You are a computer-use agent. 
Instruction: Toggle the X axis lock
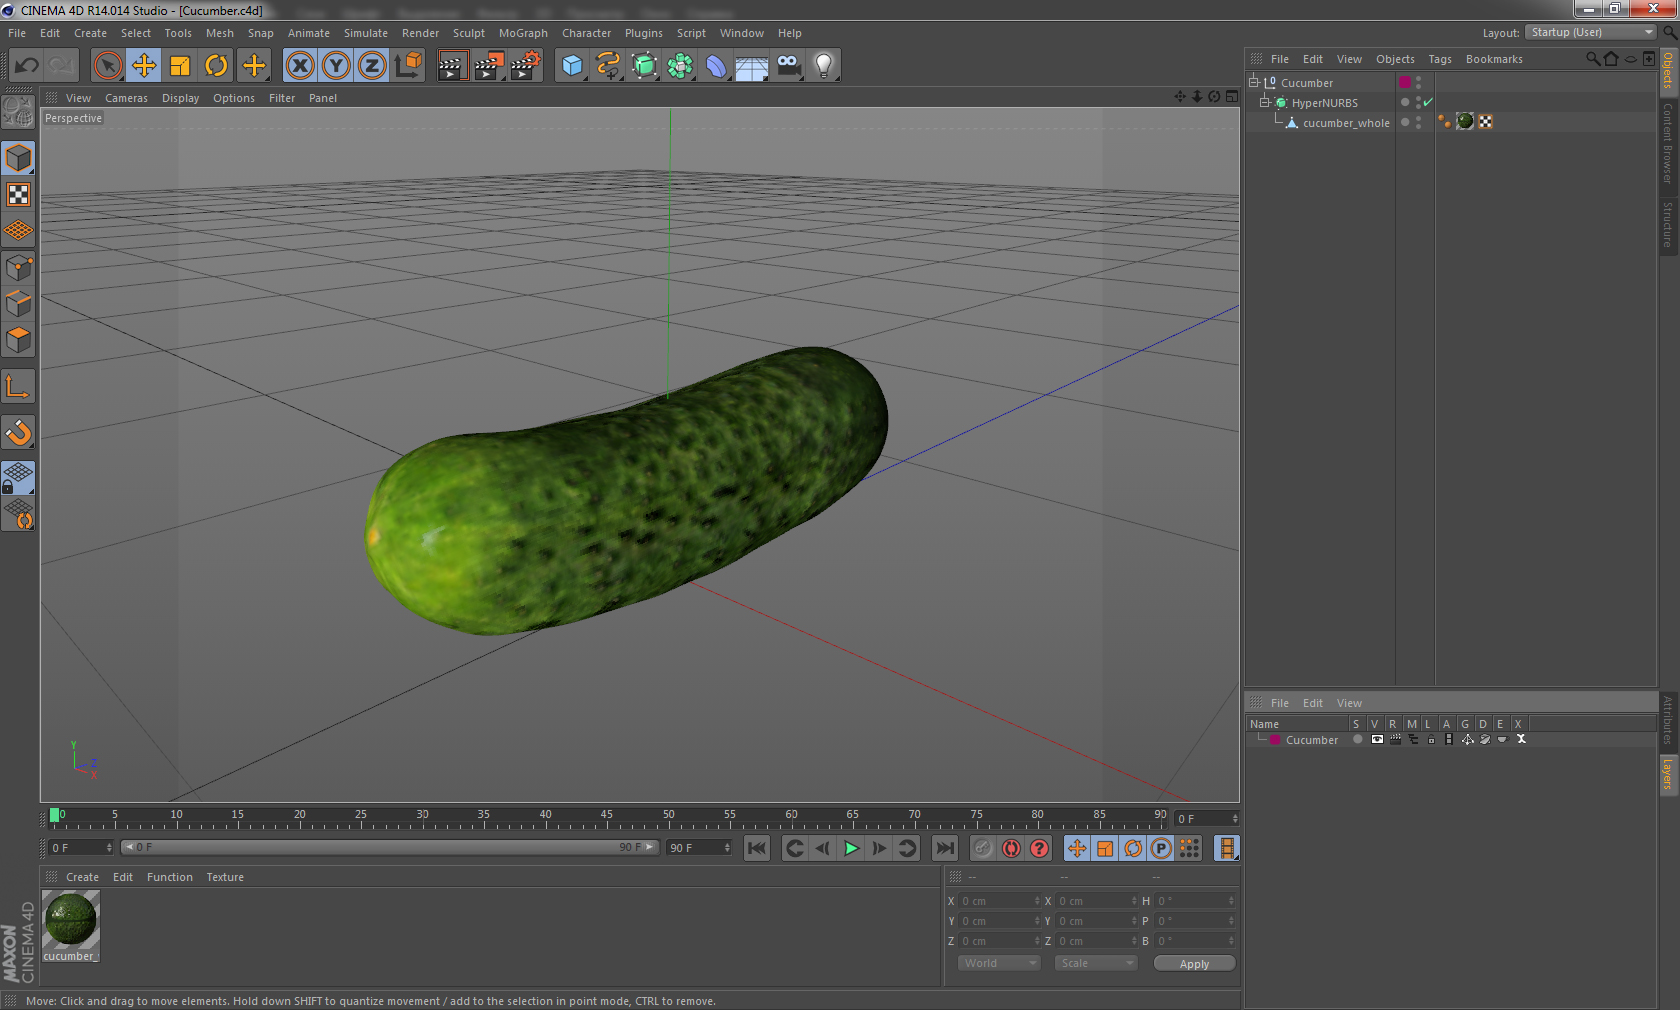coord(300,66)
